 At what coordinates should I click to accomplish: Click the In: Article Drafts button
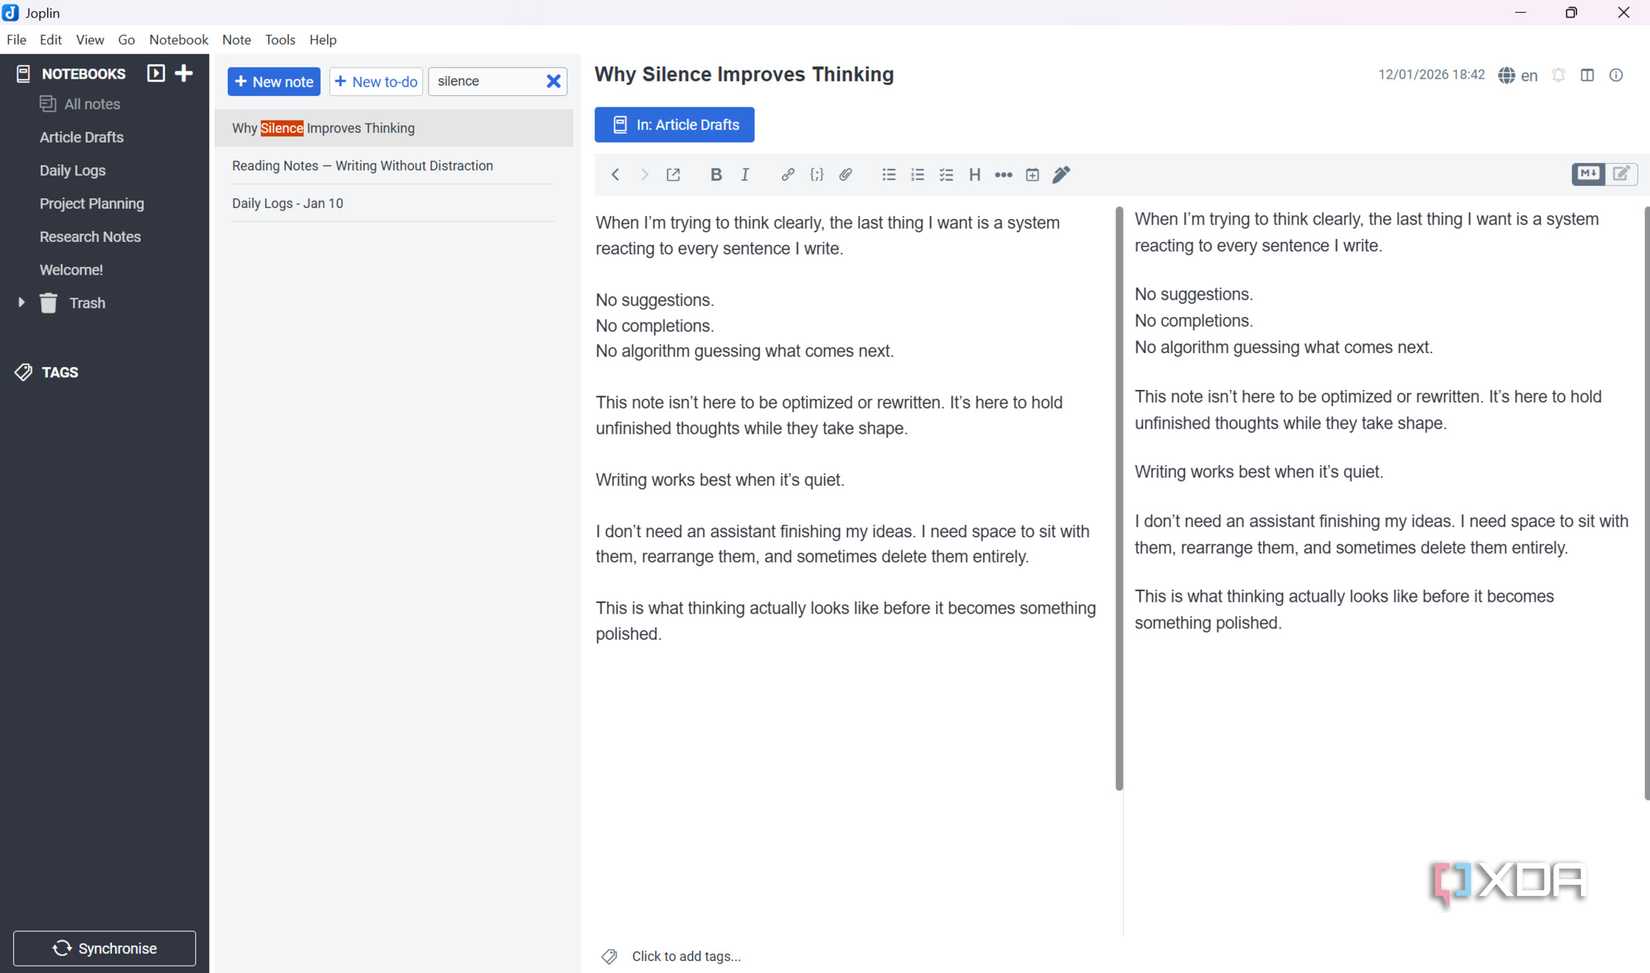tap(674, 125)
